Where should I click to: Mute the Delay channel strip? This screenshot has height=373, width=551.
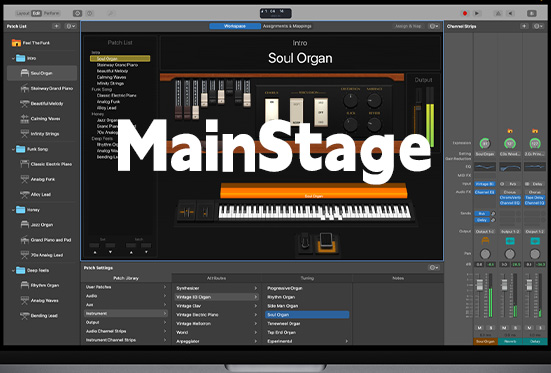(x=529, y=328)
